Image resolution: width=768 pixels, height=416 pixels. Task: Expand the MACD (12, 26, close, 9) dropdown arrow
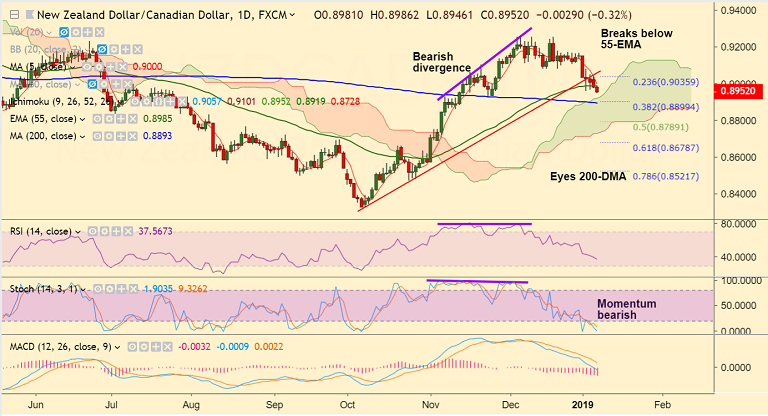(x=118, y=347)
